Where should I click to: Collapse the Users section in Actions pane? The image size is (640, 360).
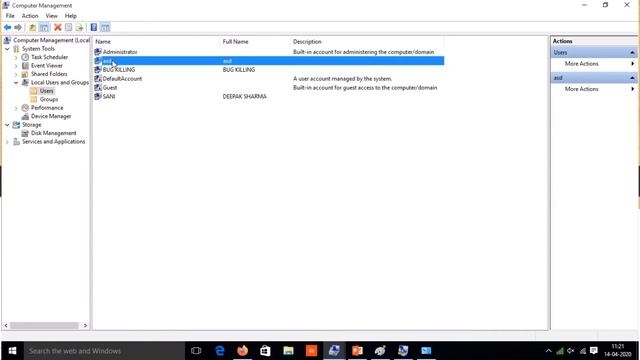point(632,53)
